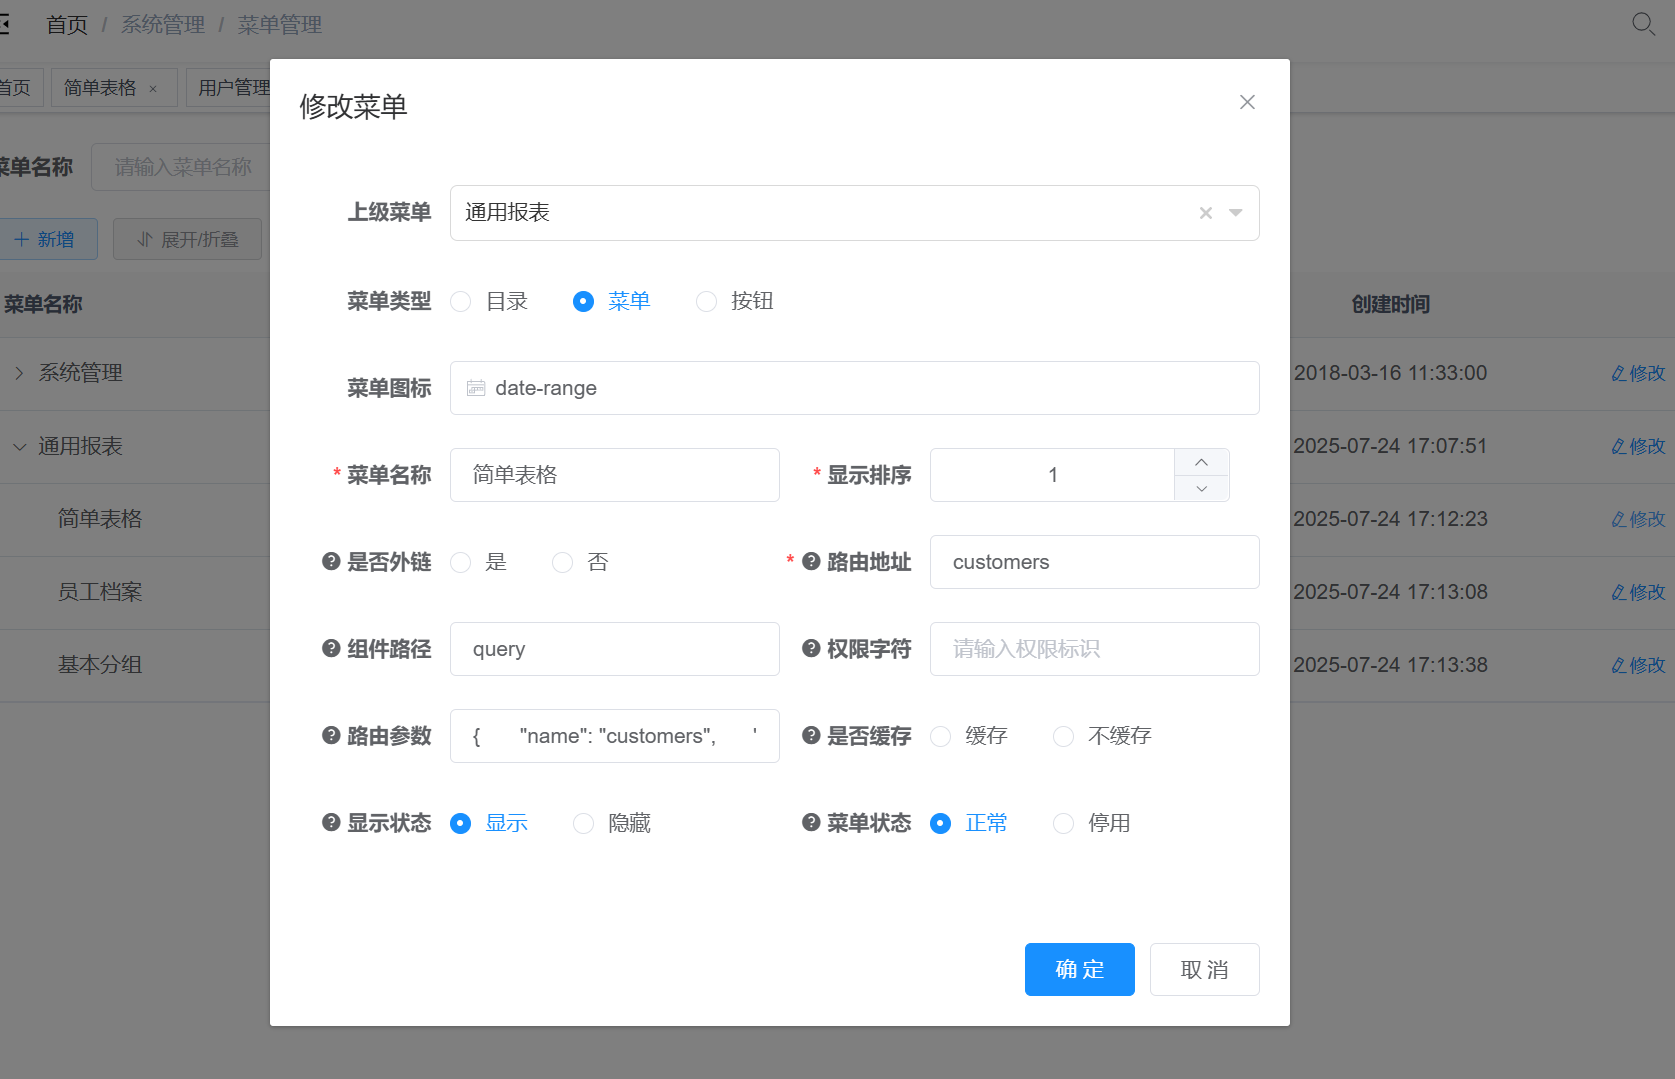Select 显示 for 显示状态
1675x1079 pixels.
pyautogui.click(x=461, y=823)
